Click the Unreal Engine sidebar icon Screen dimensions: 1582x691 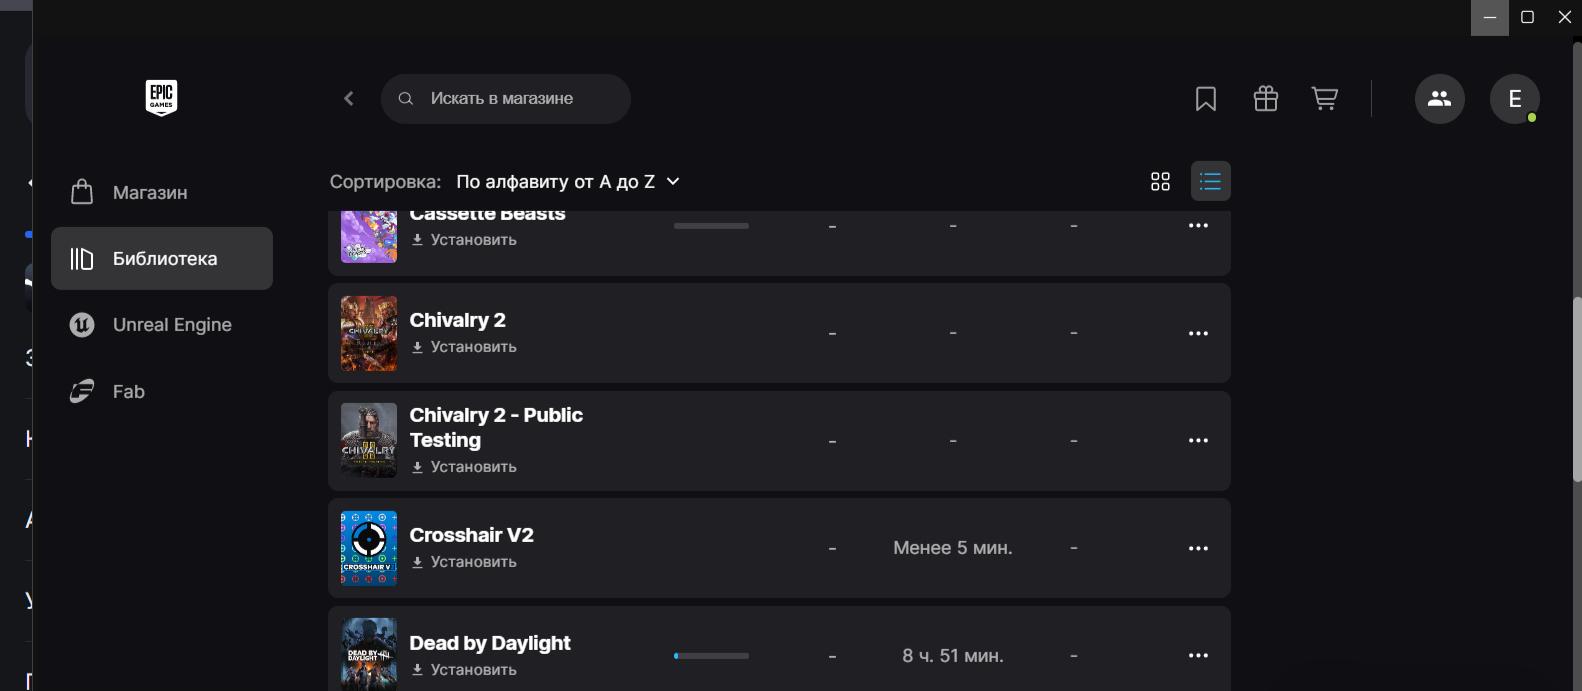82,325
